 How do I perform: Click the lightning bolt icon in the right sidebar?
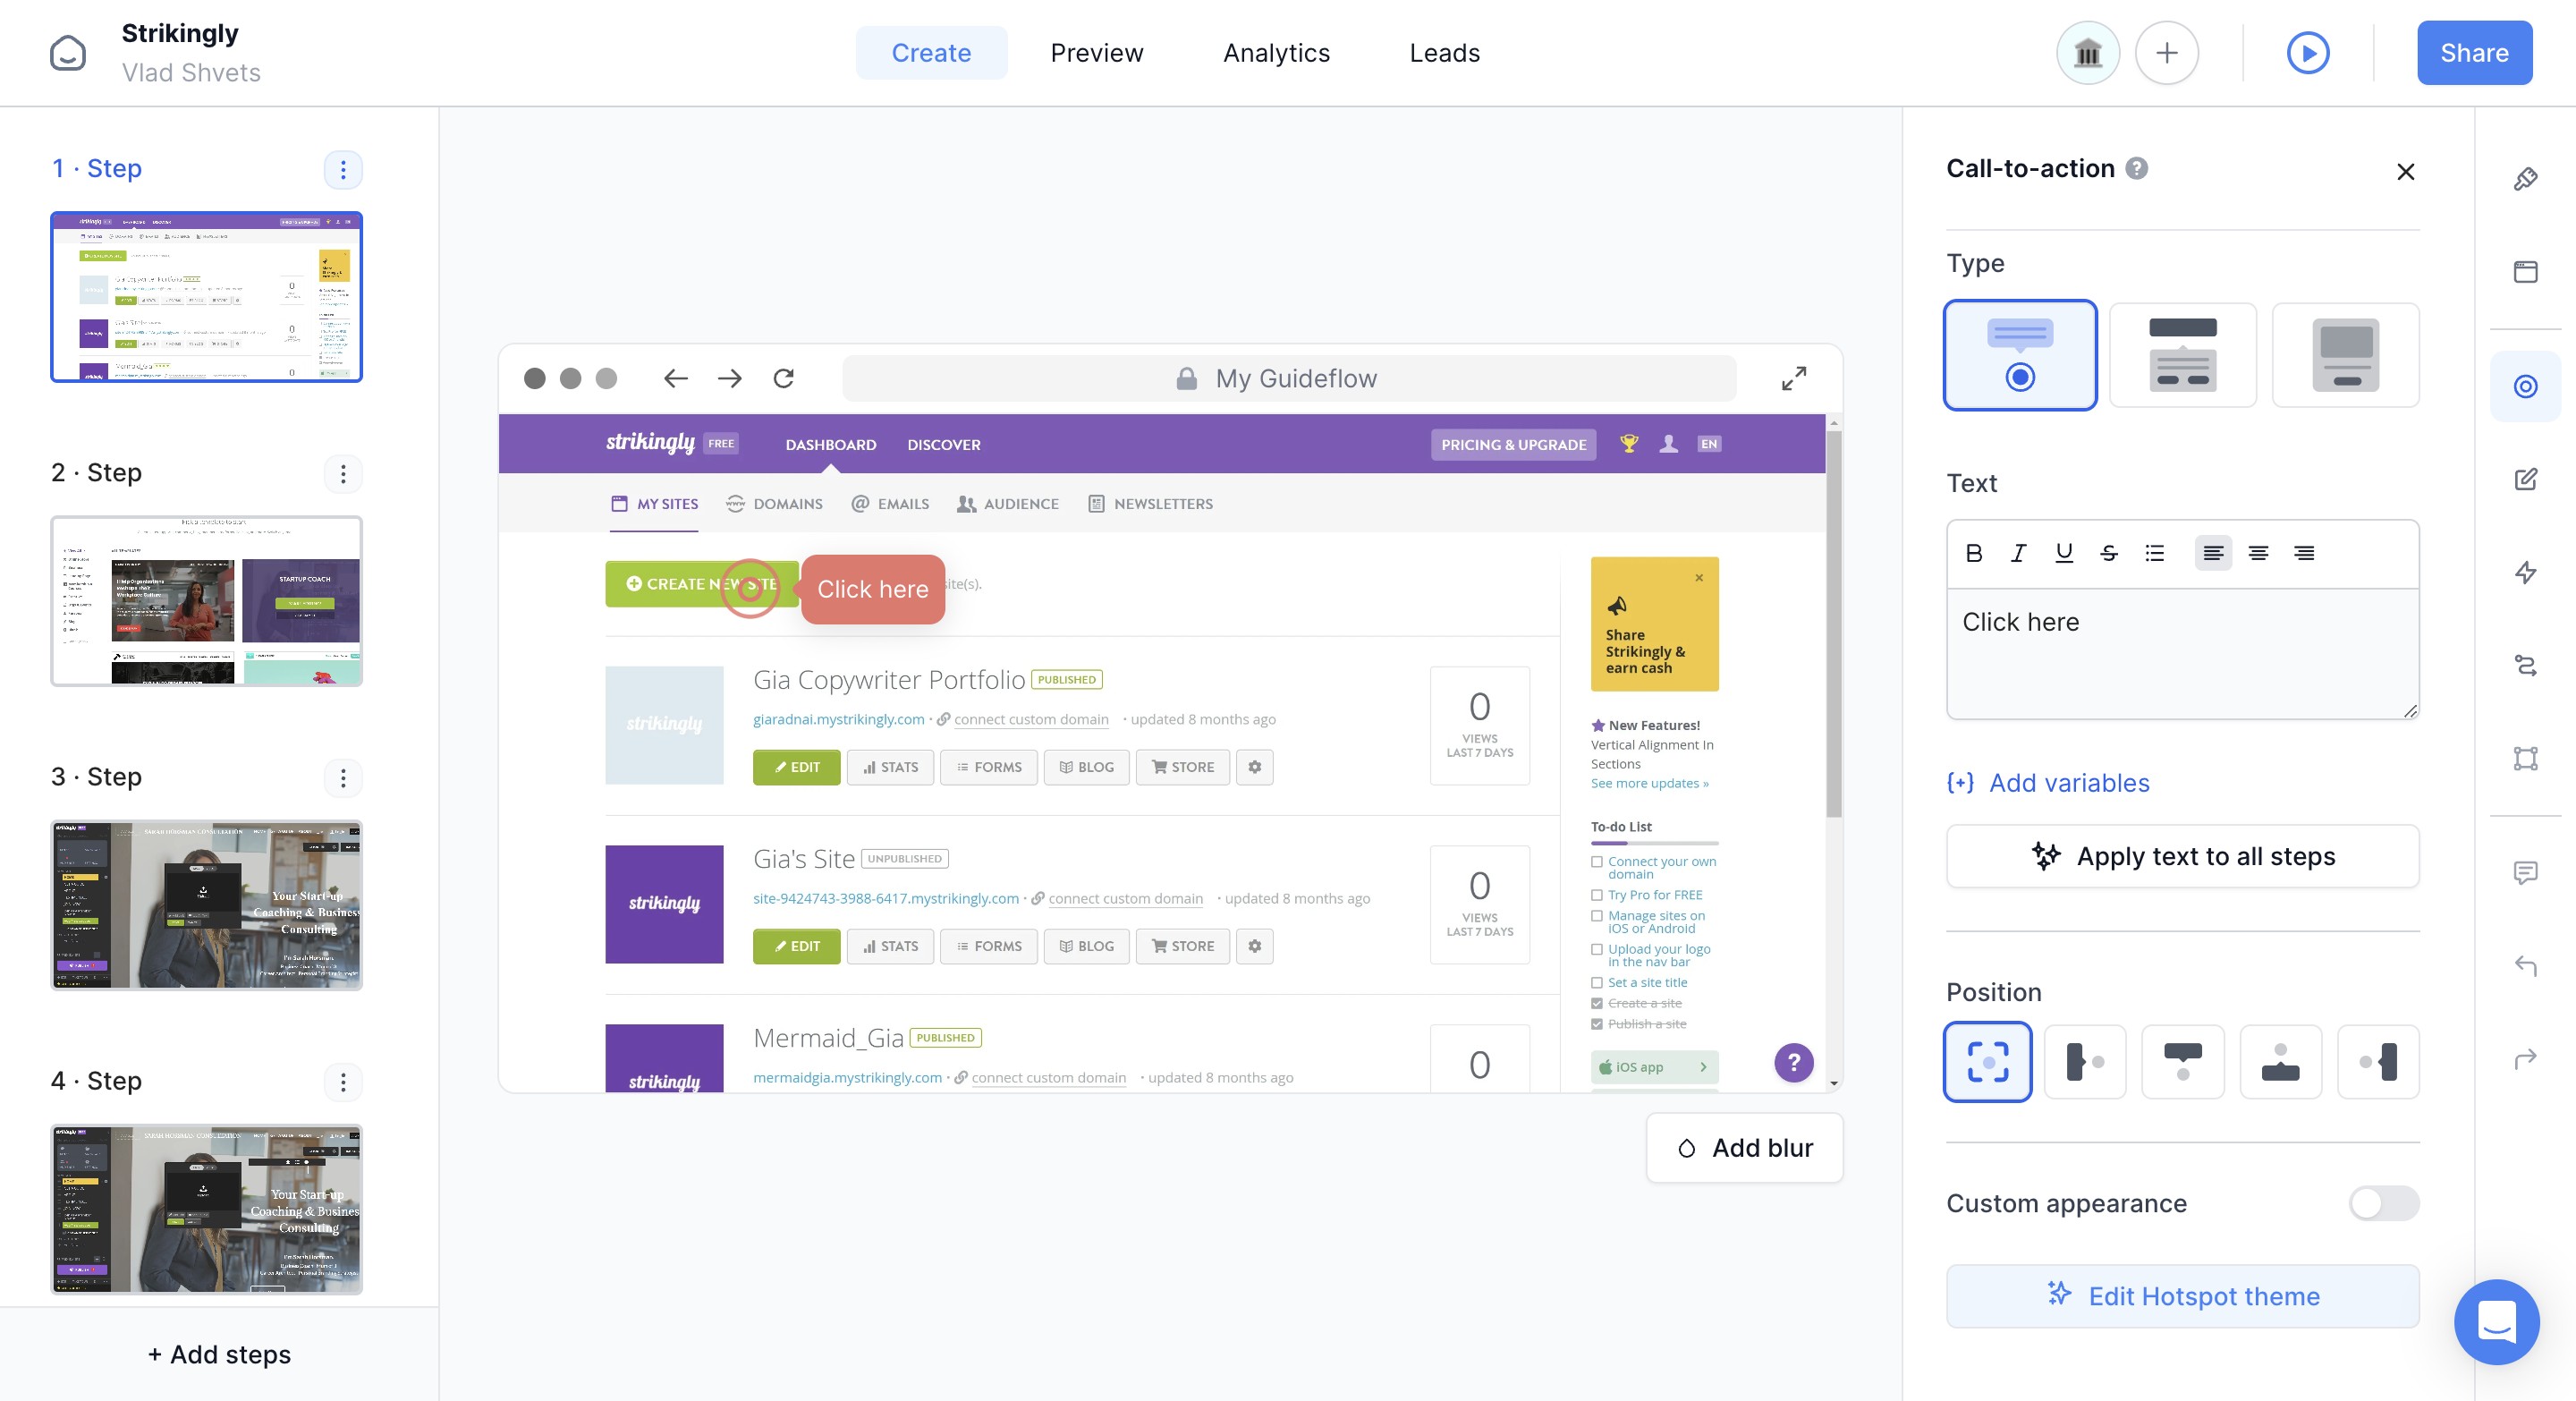pos(2525,572)
